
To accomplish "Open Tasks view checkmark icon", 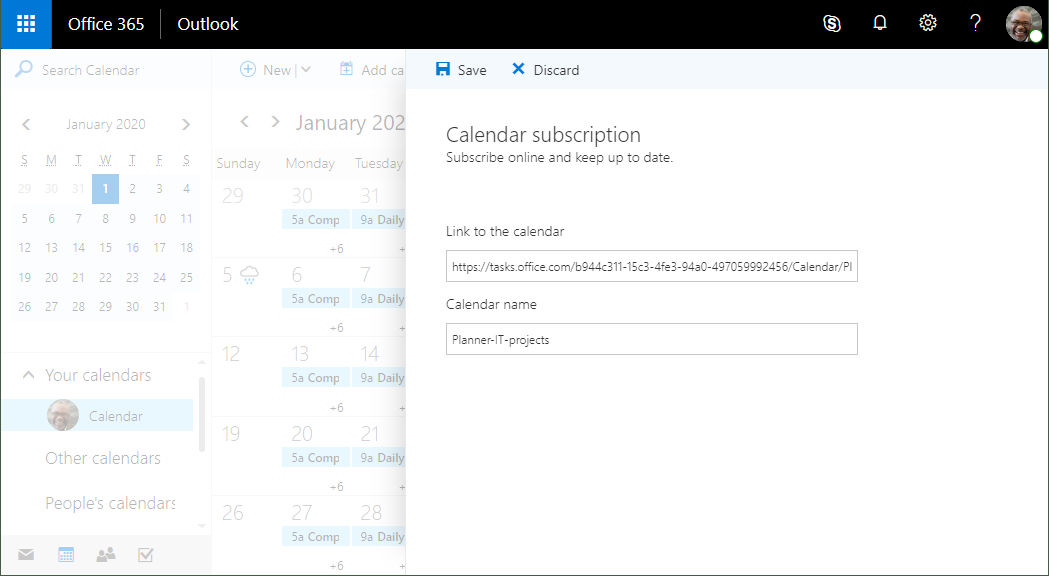I will tap(145, 554).
